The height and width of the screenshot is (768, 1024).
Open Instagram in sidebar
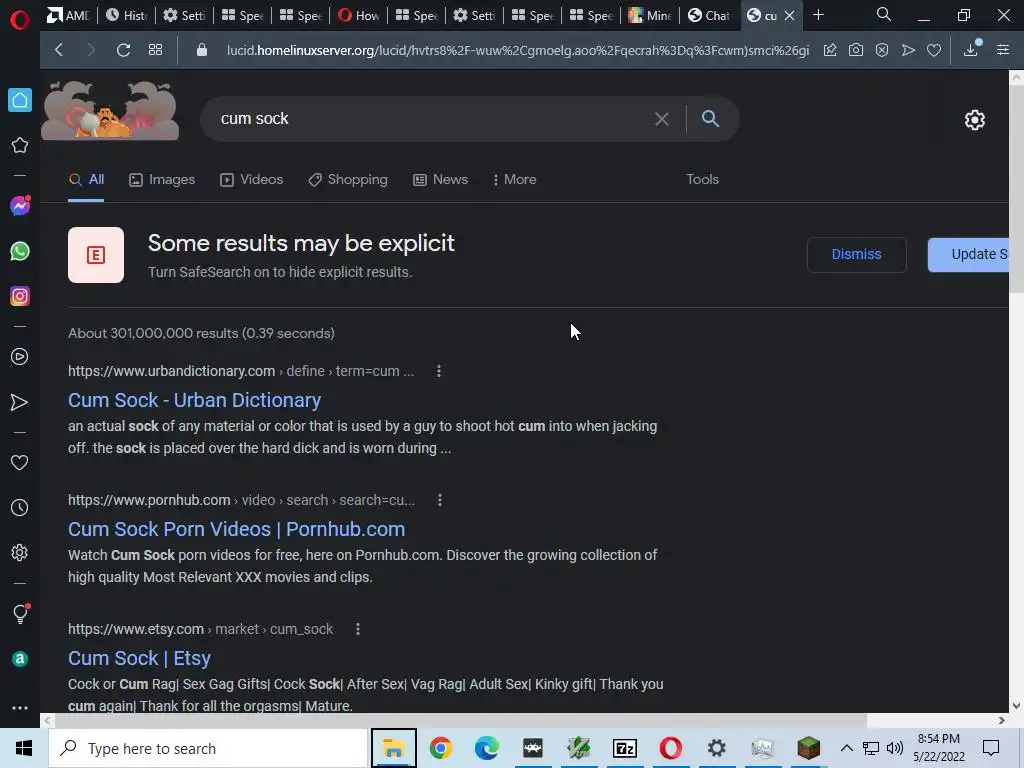(20, 296)
